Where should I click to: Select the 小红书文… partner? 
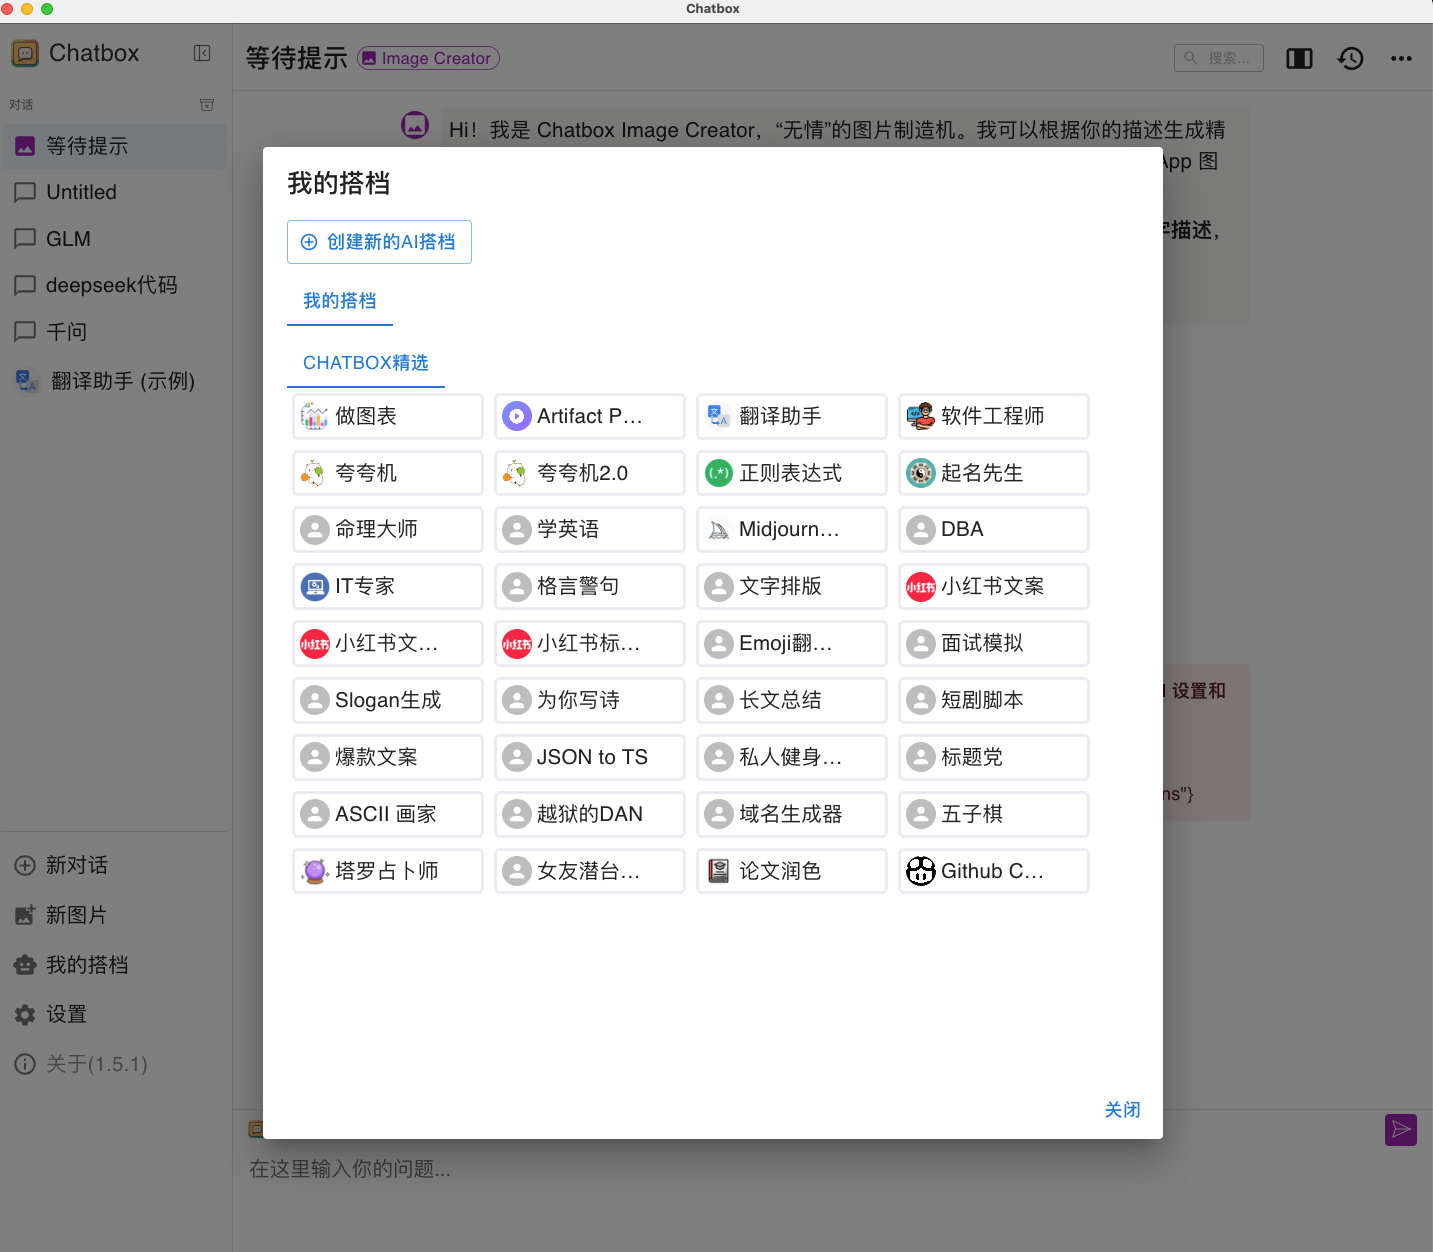pyautogui.click(x=388, y=643)
